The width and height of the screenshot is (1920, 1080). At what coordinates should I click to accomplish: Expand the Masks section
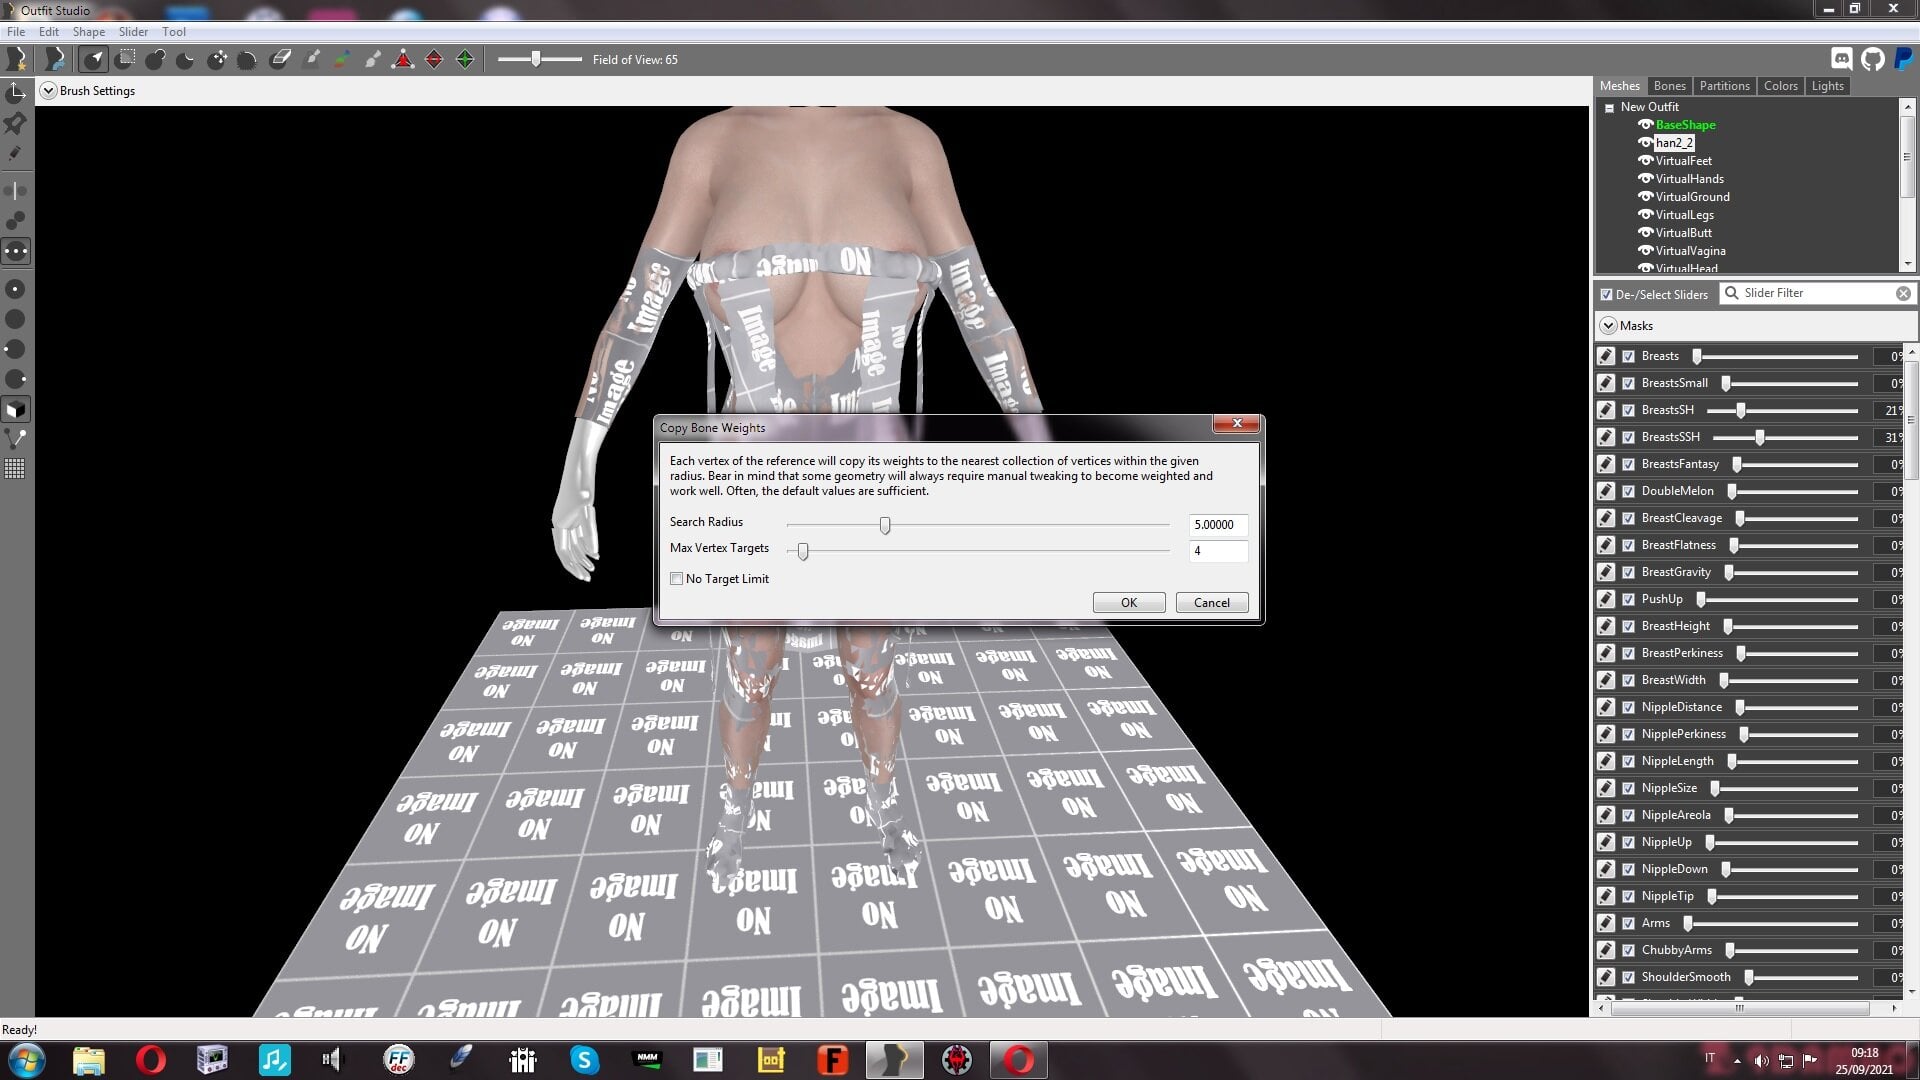coord(1608,326)
